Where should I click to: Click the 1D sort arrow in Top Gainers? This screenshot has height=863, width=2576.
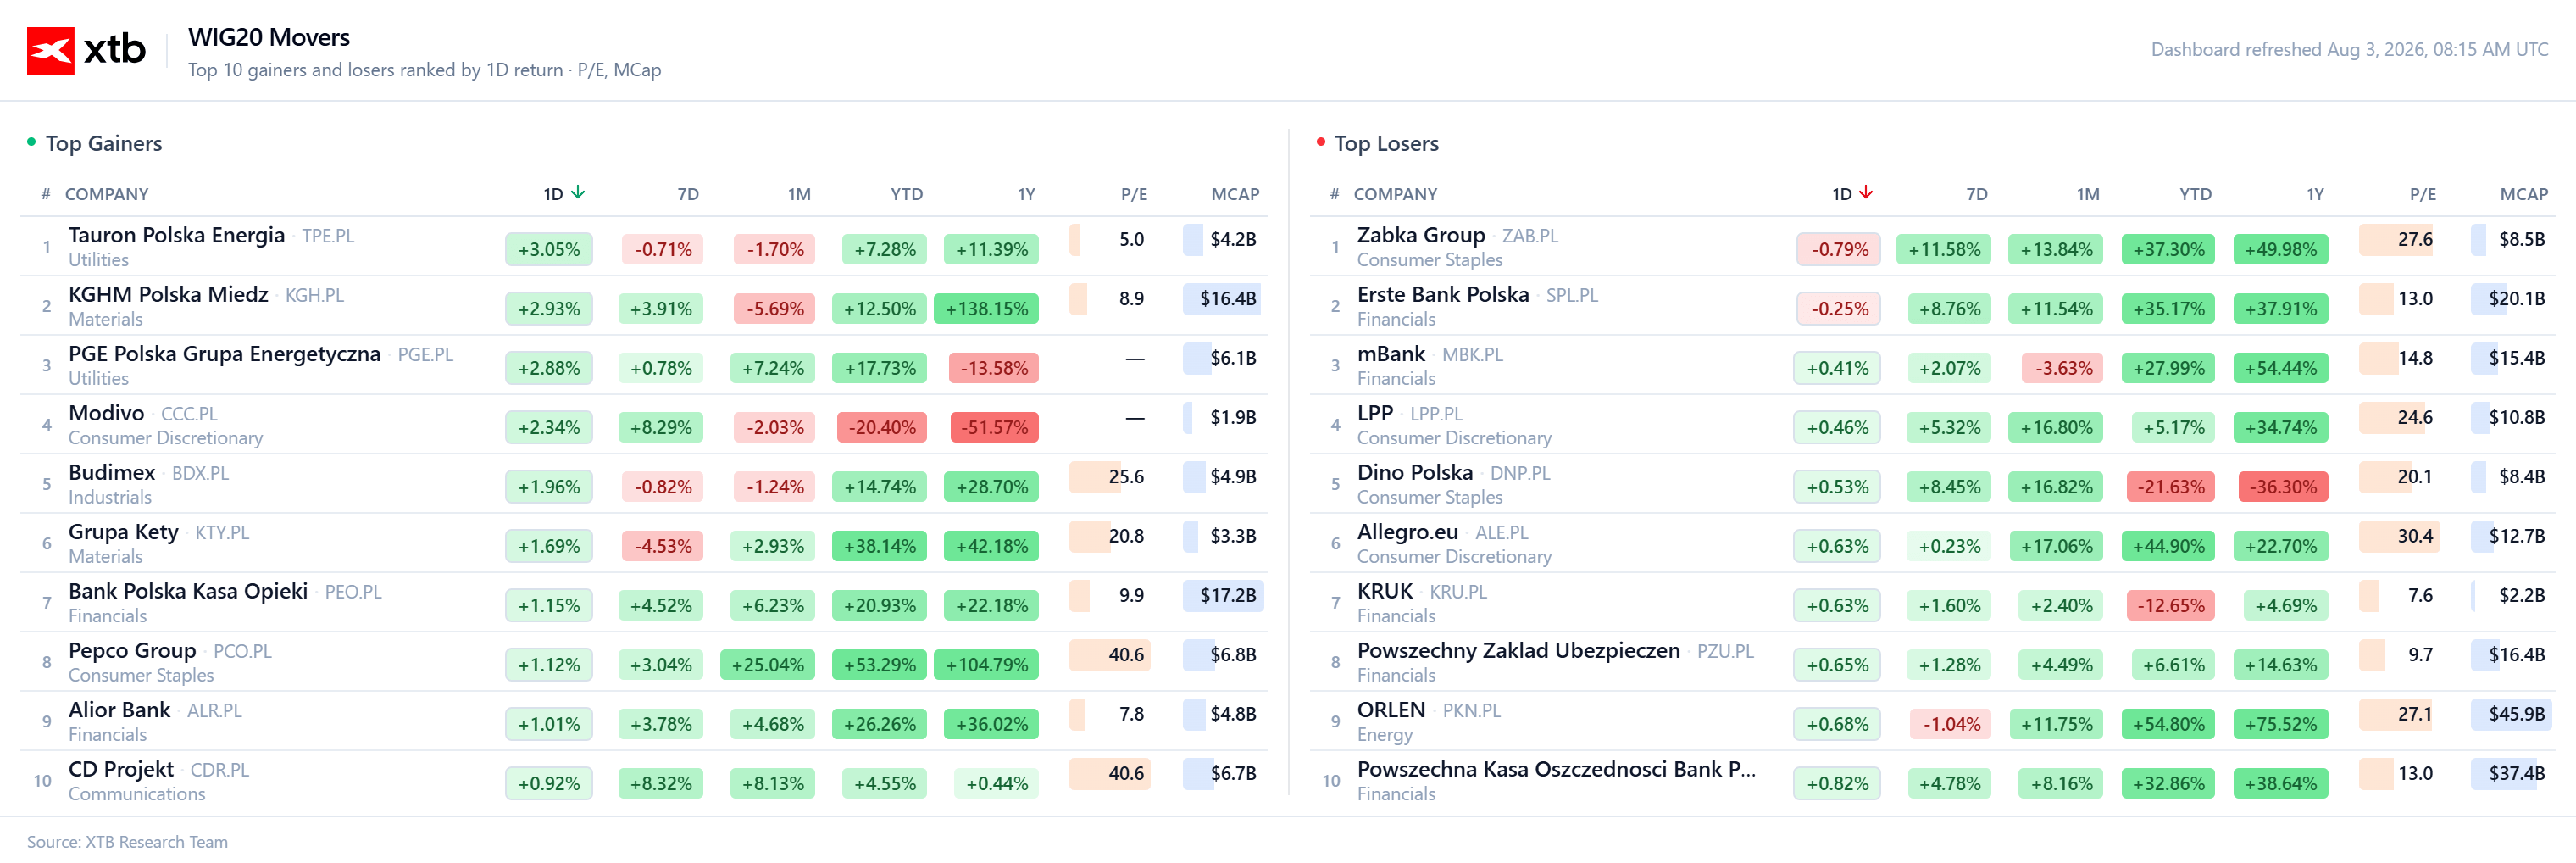(578, 193)
